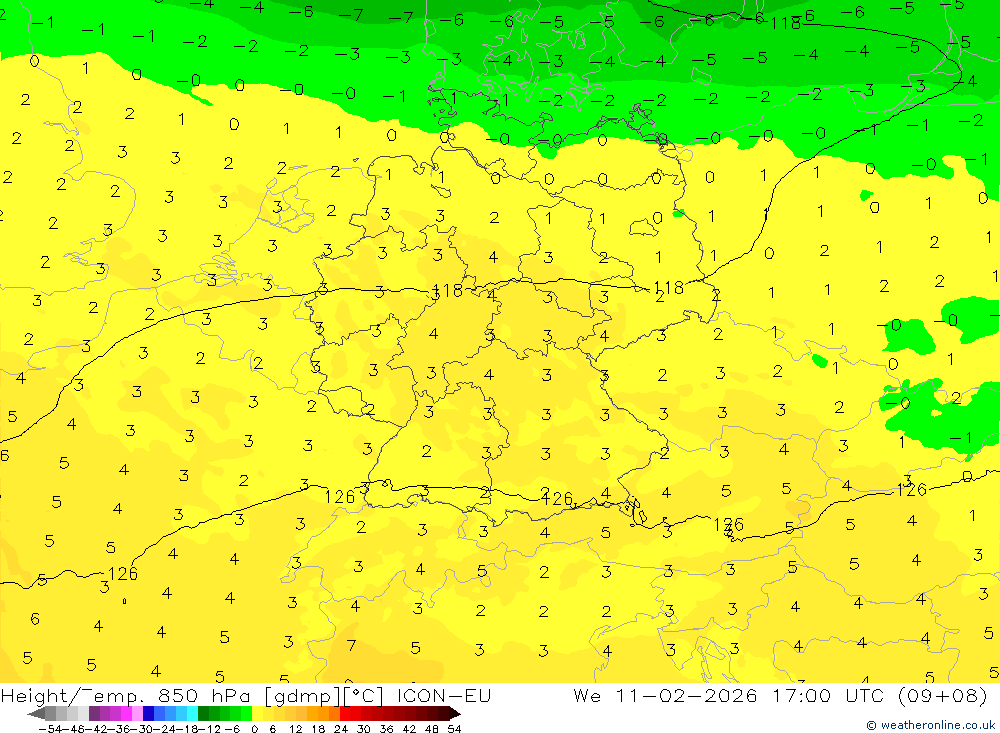Click the '12' label on the color scale

(x=295, y=729)
